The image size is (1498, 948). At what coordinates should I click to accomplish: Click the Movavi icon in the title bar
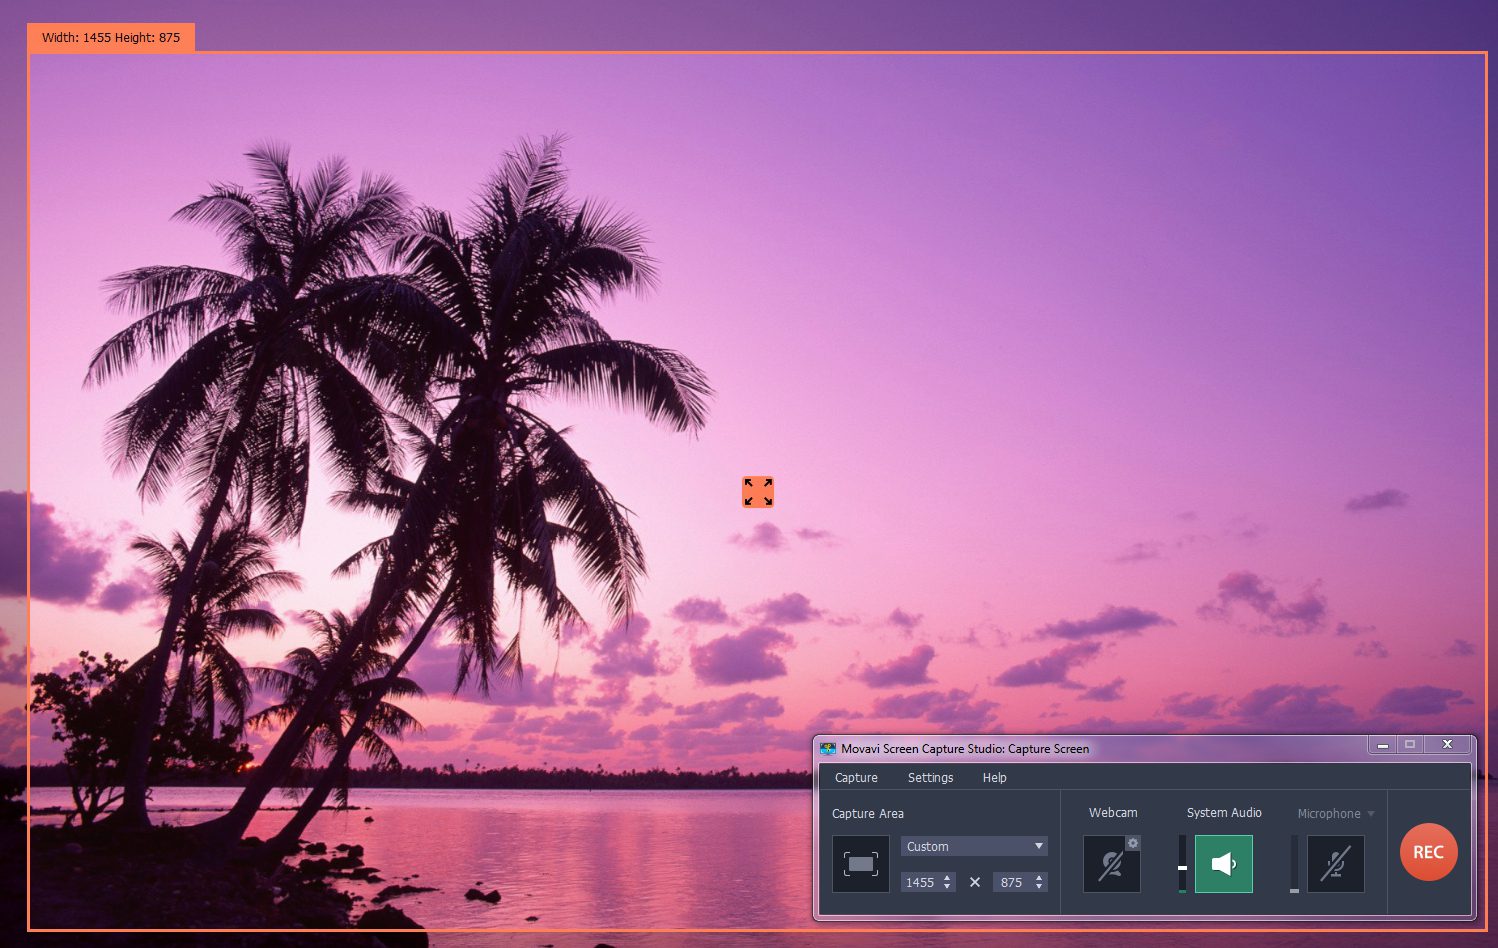[828, 748]
